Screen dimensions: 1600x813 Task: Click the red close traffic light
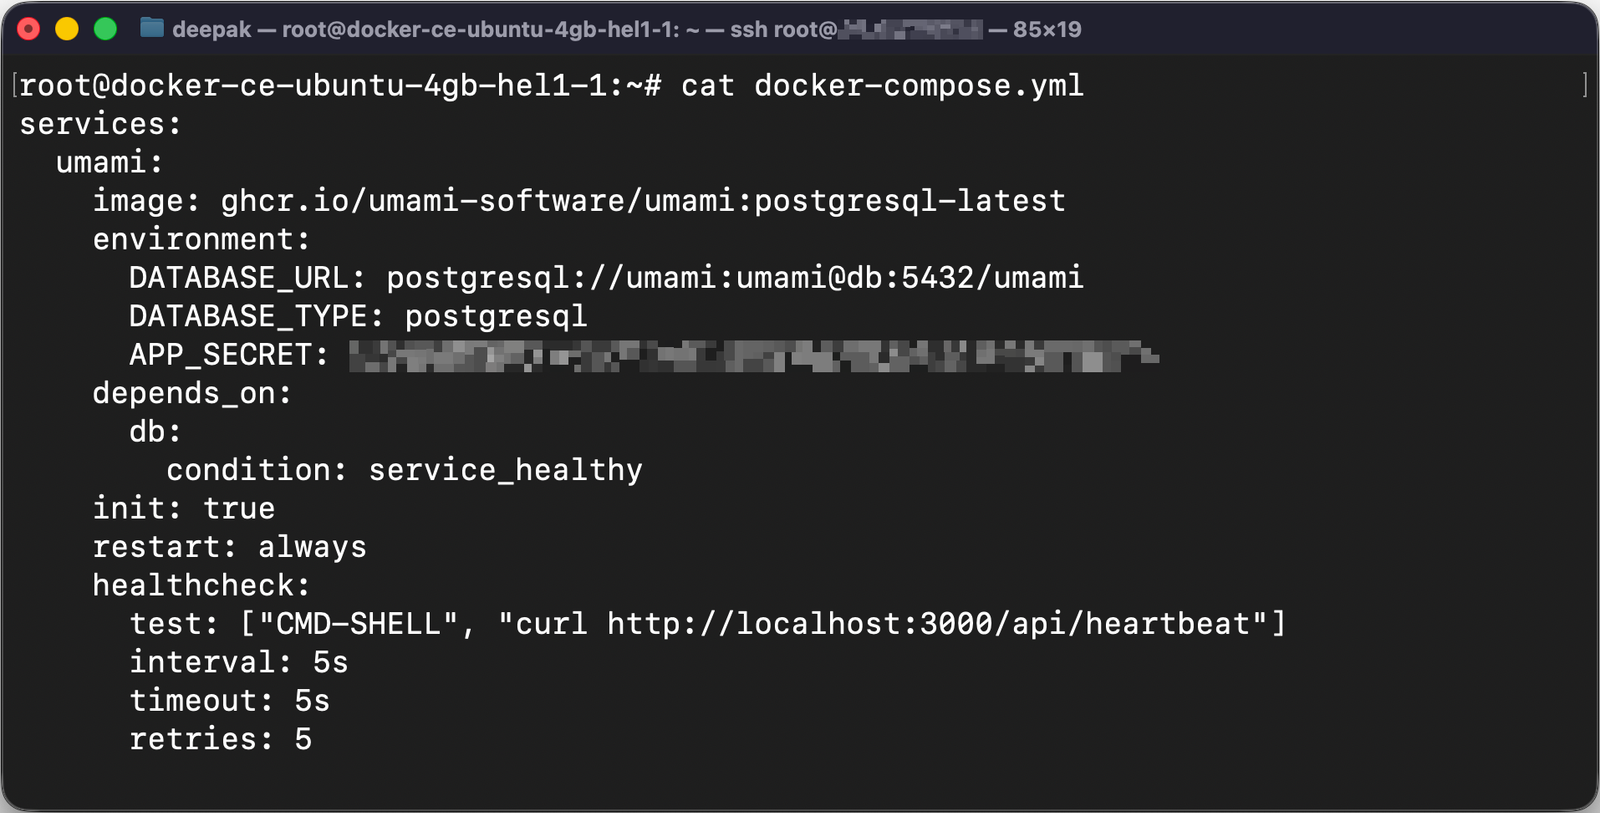27,29
